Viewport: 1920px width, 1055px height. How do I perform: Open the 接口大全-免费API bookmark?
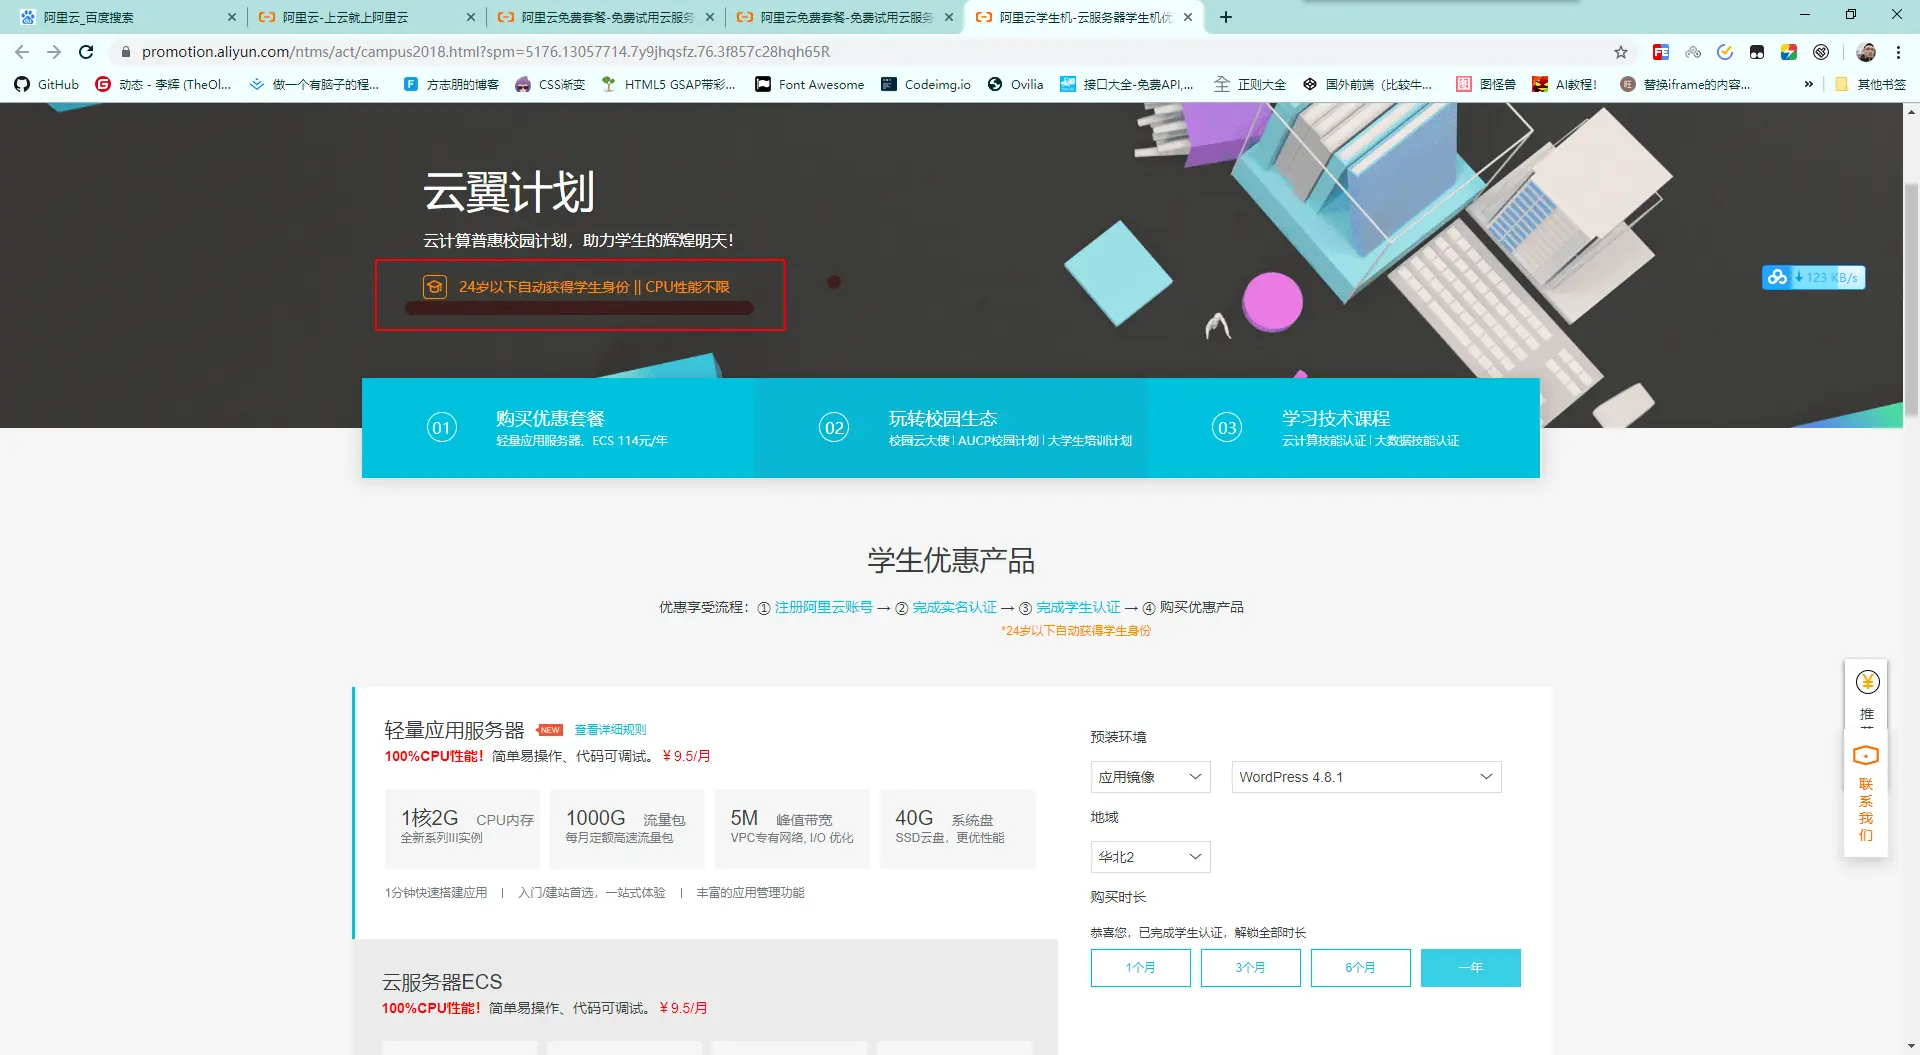tap(1127, 84)
